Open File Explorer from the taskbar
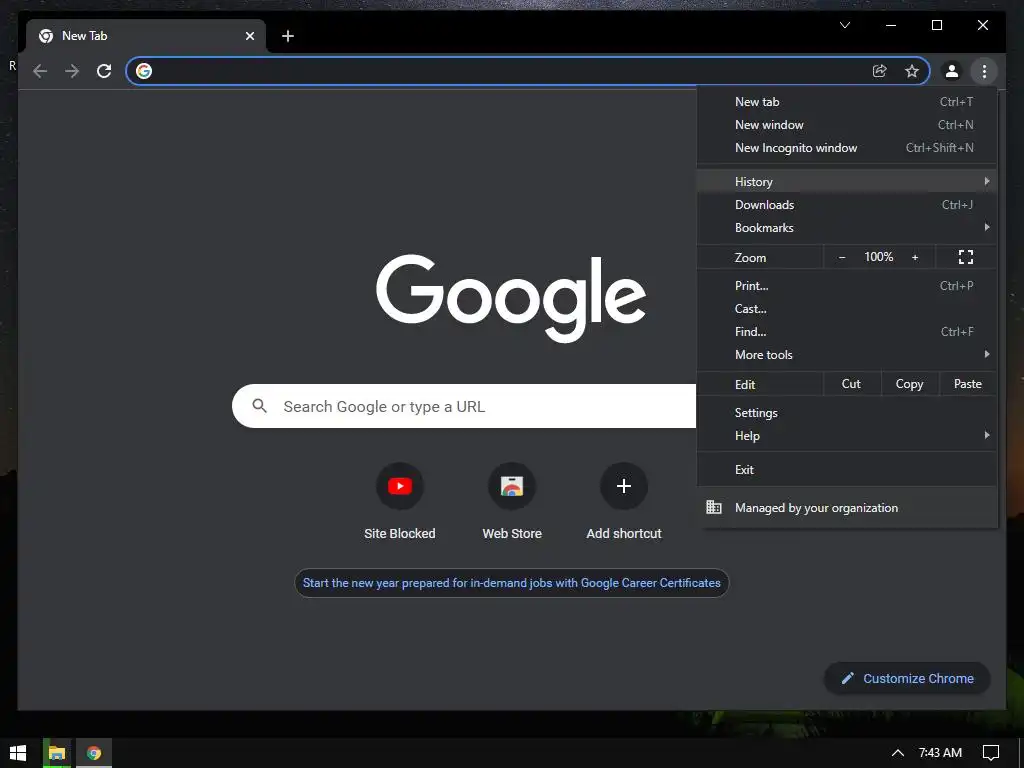 click(x=57, y=753)
